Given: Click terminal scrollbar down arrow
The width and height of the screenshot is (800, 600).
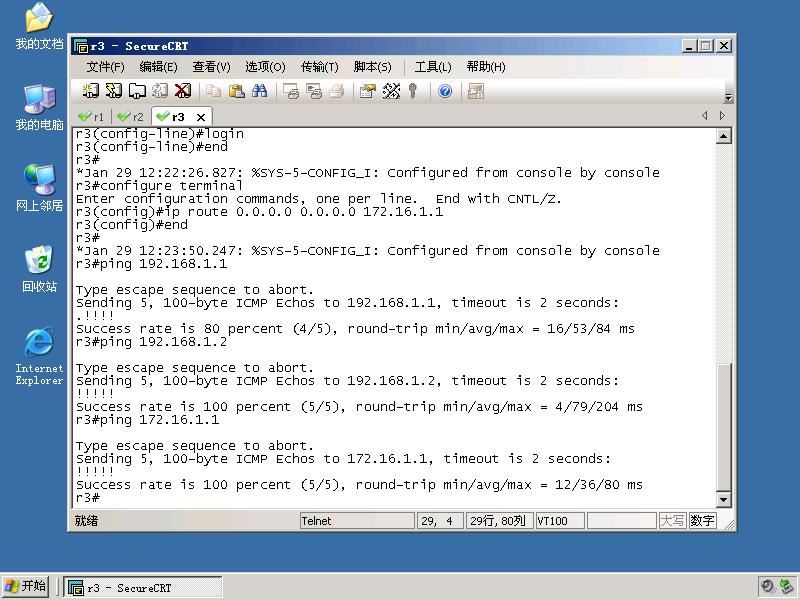Looking at the screenshot, I should tap(723, 499).
